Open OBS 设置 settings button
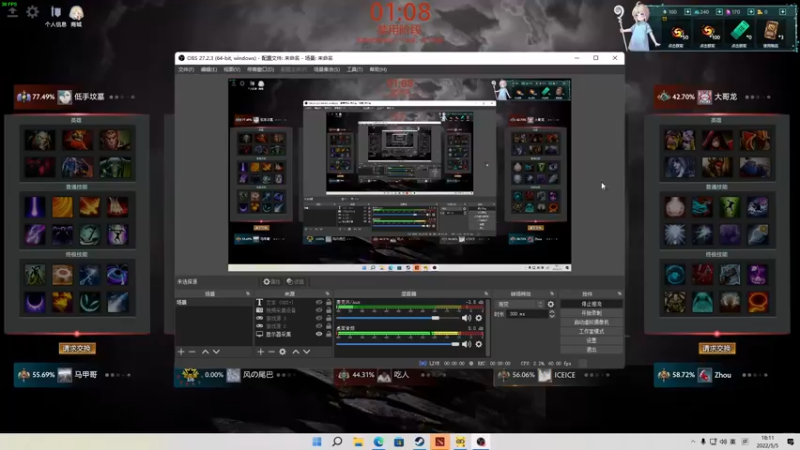This screenshot has height=450, width=800. pos(591,340)
